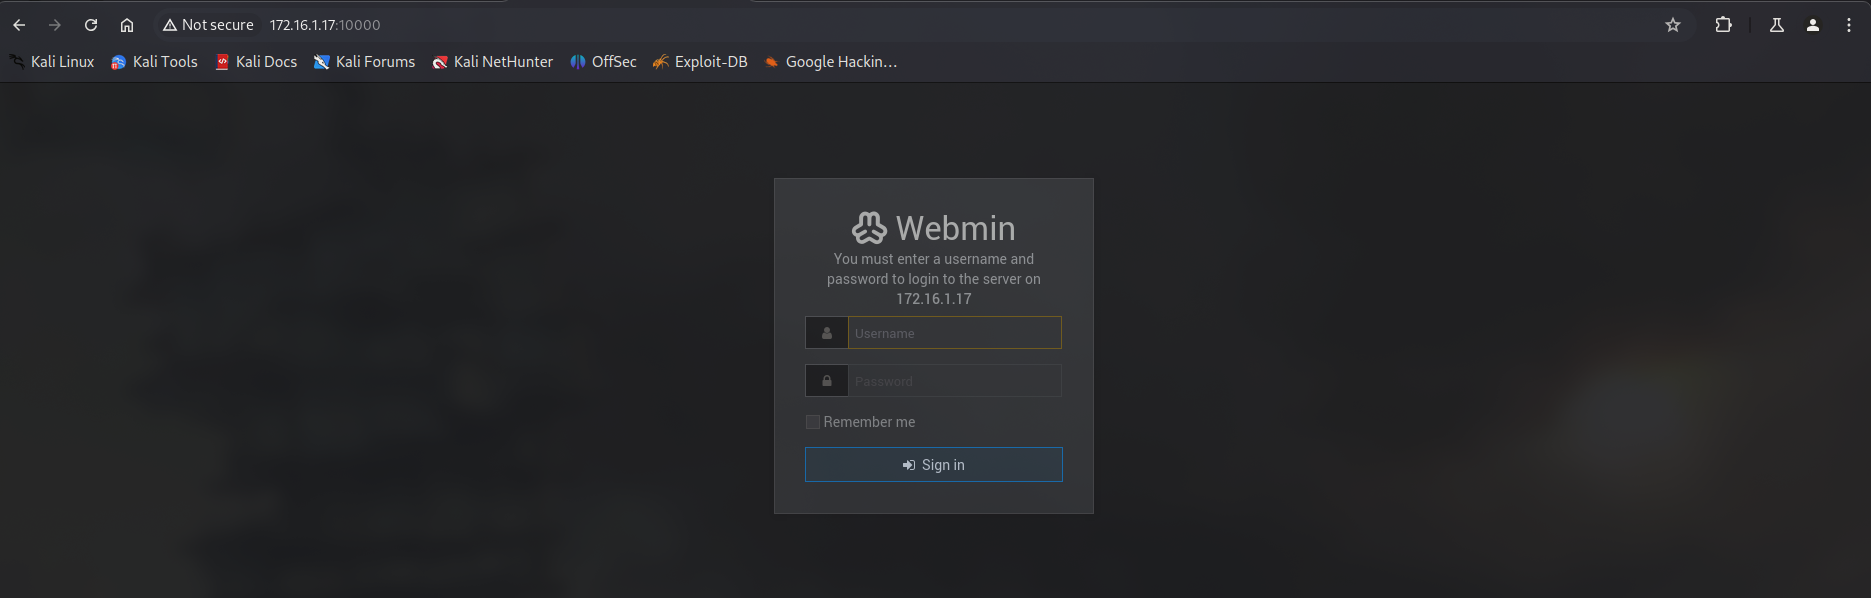The height and width of the screenshot is (598, 1871).
Task: Click the address bar URL
Action: 325,25
